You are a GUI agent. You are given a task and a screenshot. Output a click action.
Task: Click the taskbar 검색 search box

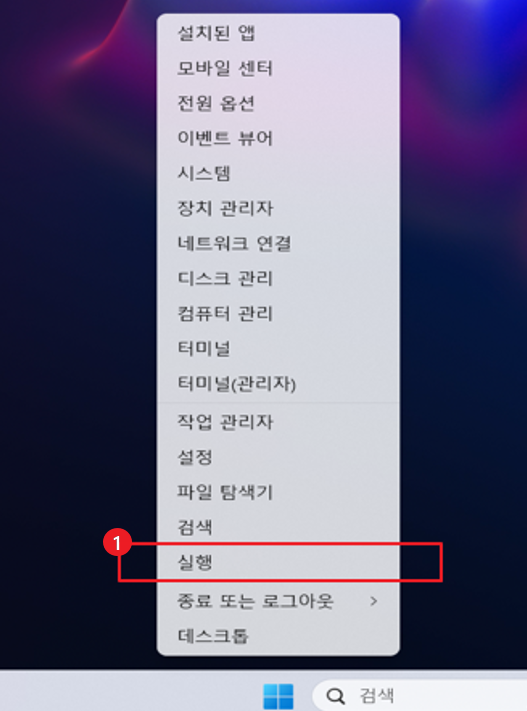pos(420,695)
